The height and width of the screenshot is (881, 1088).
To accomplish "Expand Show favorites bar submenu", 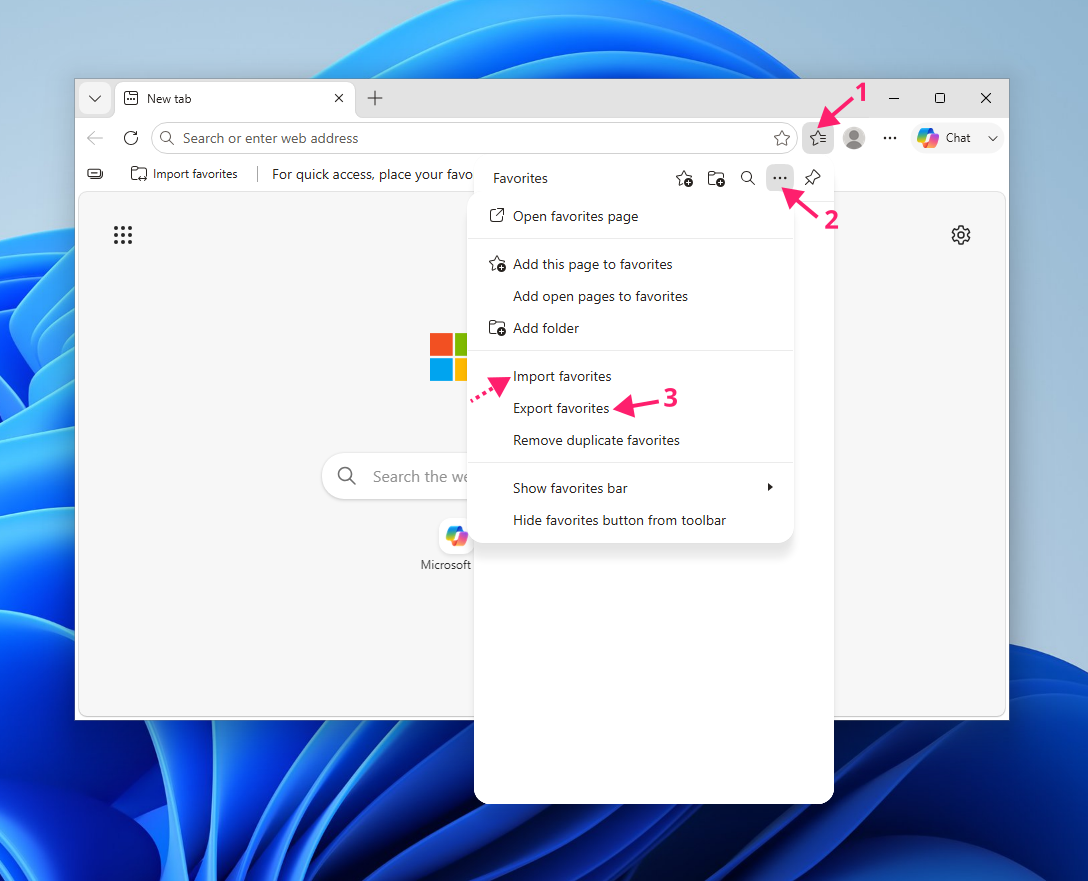I will pos(630,488).
